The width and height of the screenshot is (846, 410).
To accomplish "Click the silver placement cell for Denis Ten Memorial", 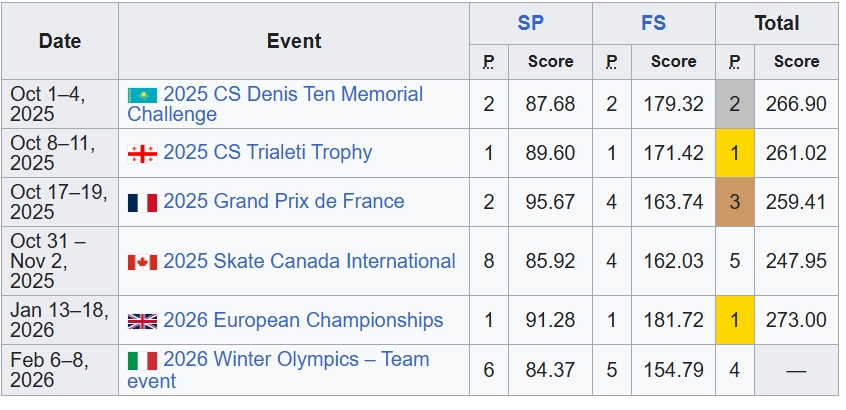I will [734, 104].
